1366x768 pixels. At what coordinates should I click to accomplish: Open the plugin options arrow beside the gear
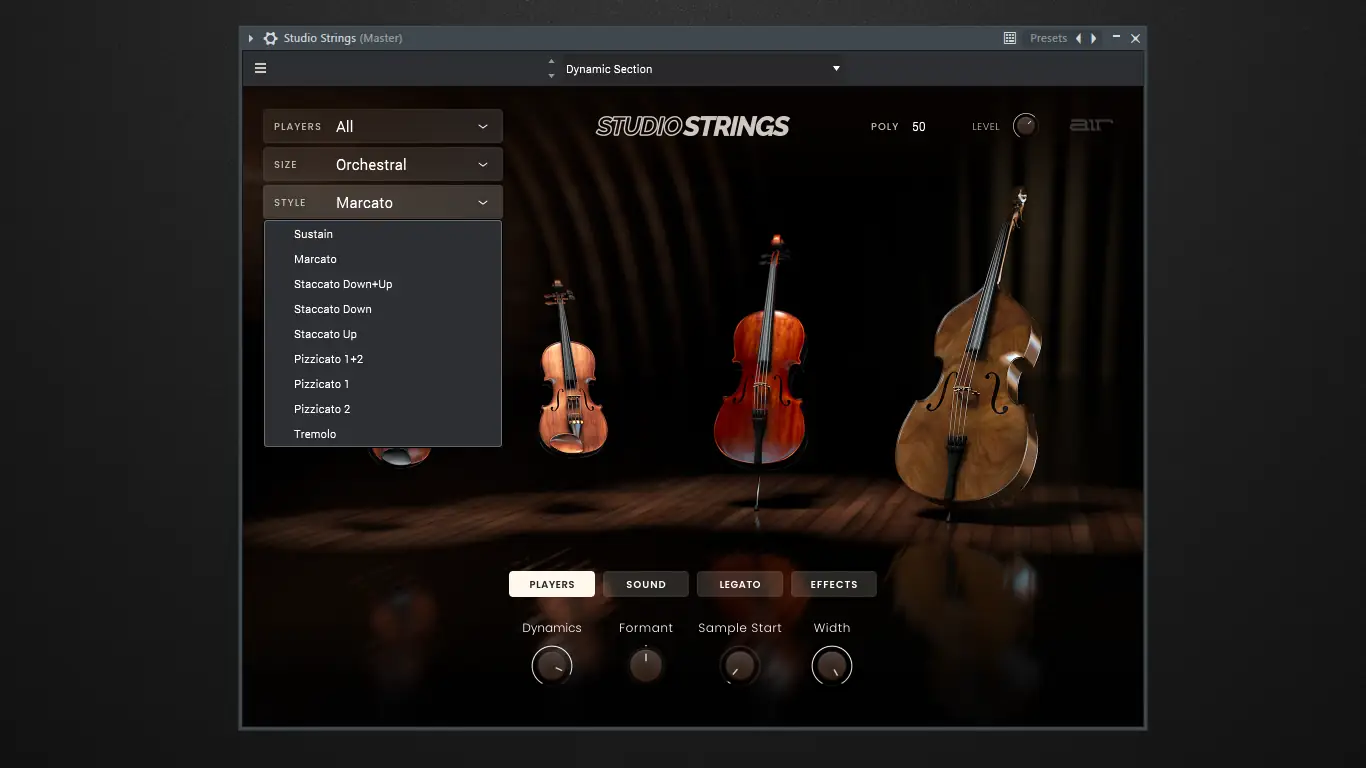point(251,38)
